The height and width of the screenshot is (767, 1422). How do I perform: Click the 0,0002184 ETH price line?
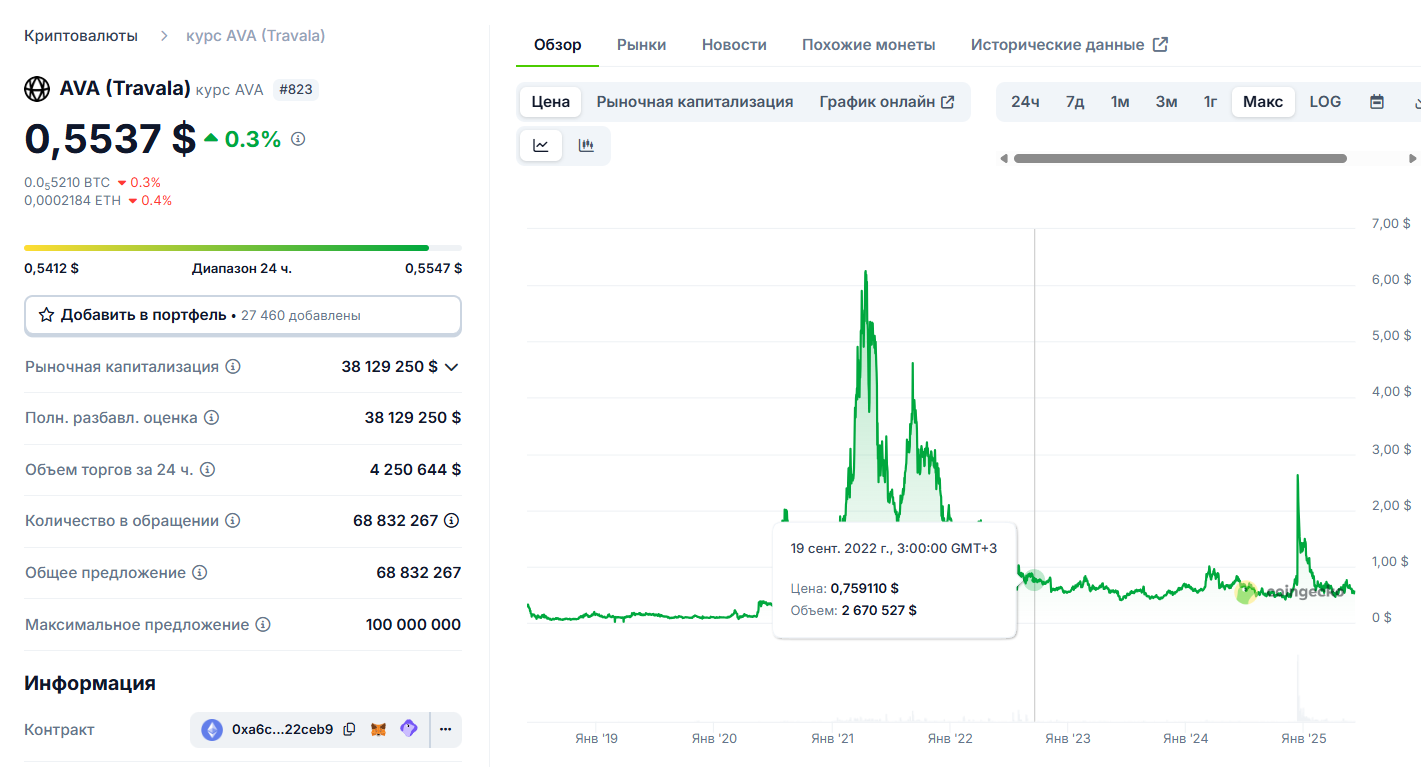coord(73,201)
